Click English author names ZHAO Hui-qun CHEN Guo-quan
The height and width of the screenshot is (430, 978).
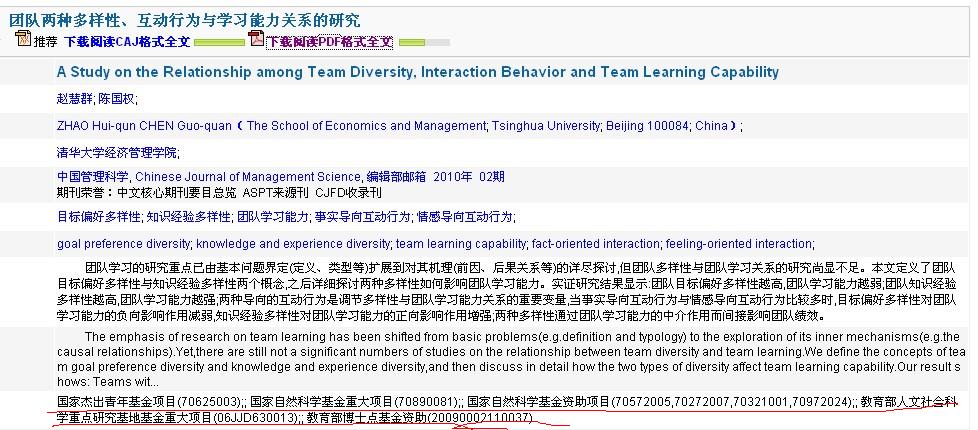click(x=145, y=125)
